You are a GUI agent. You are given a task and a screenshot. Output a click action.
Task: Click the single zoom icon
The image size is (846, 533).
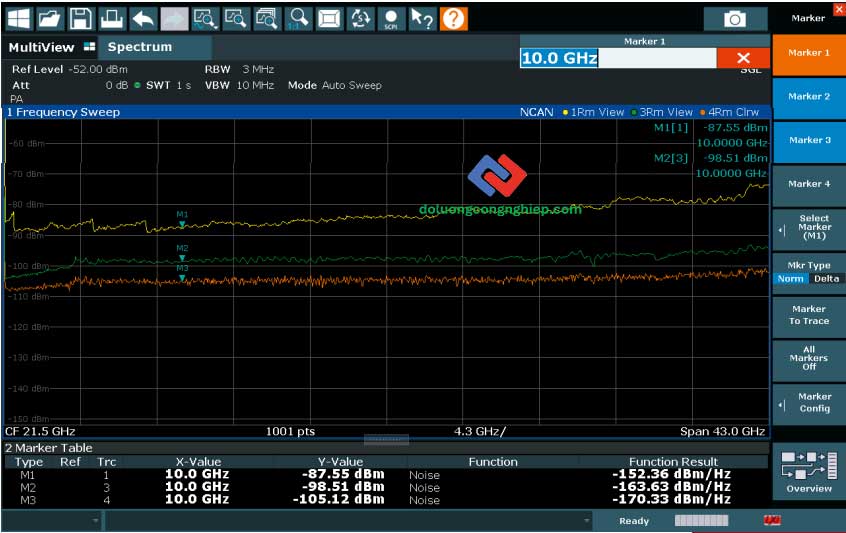tap(236, 19)
